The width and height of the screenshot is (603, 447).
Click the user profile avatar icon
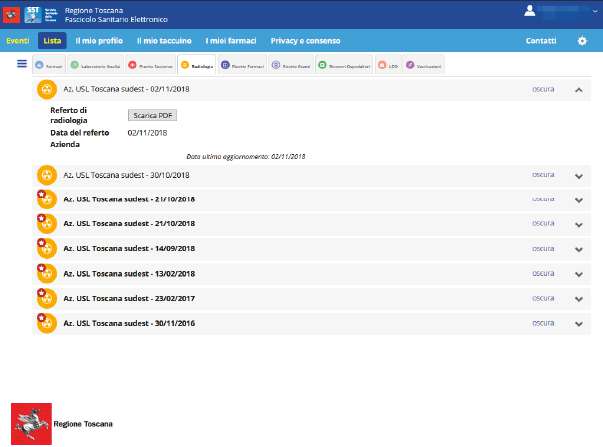[x=530, y=10]
